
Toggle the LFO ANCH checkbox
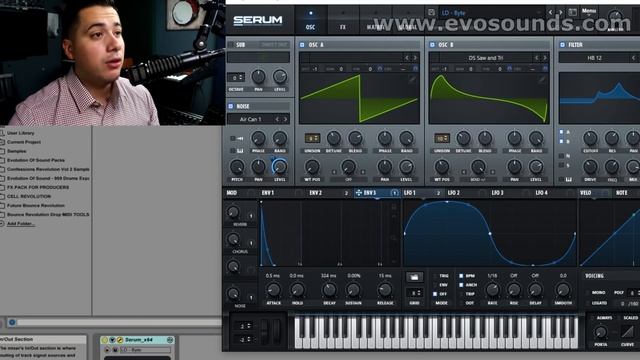point(461,285)
